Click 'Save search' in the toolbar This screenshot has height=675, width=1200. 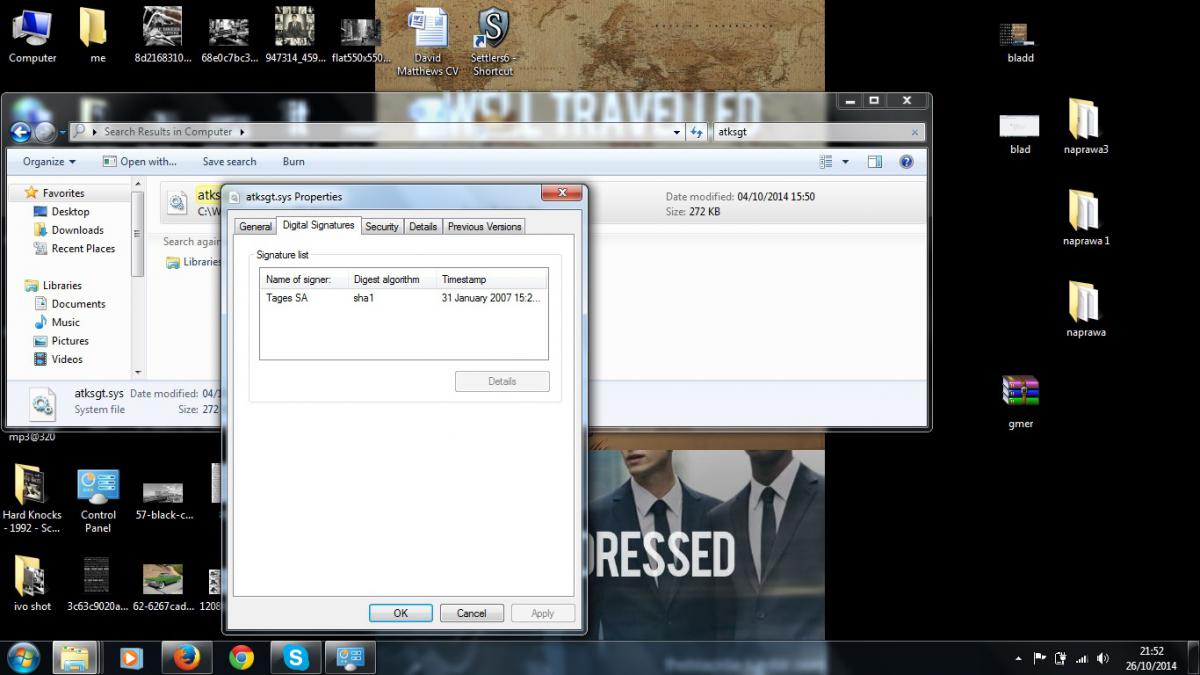(x=229, y=162)
